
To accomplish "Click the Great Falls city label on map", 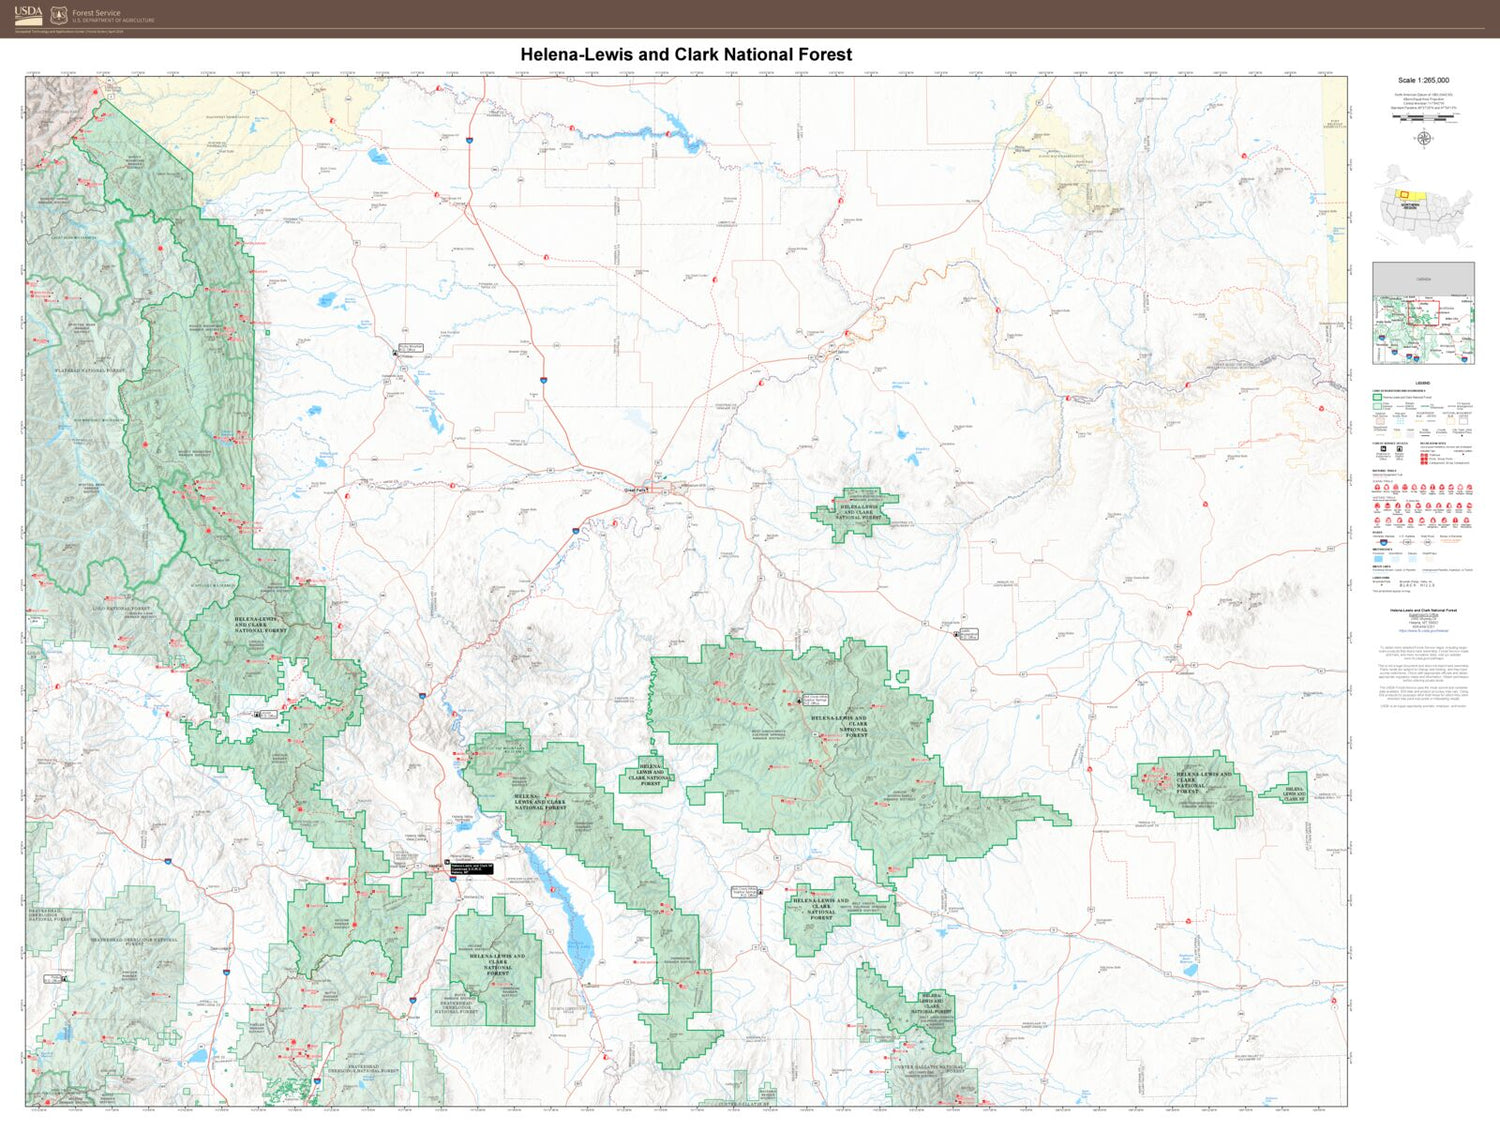I will coord(636,490).
